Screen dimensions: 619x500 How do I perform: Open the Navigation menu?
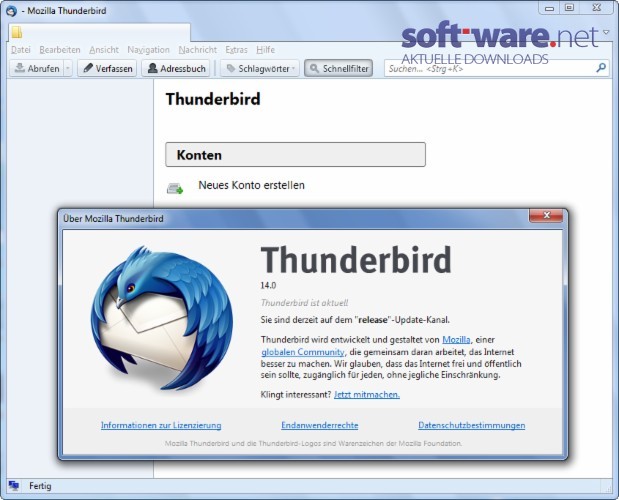pyautogui.click(x=148, y=50)
